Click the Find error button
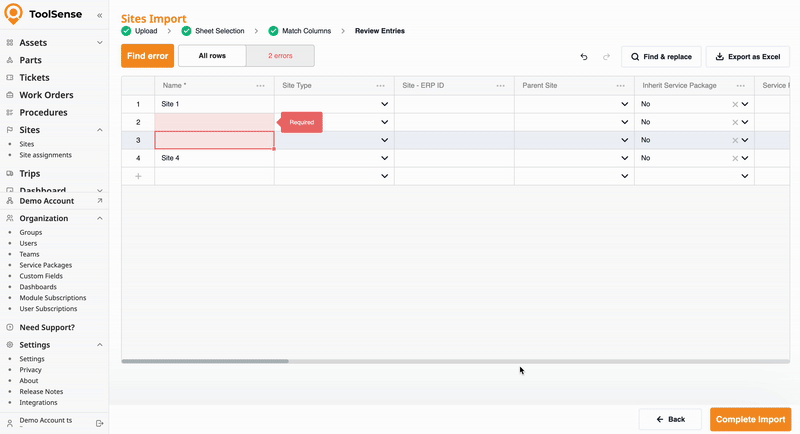 click(147, 56)
